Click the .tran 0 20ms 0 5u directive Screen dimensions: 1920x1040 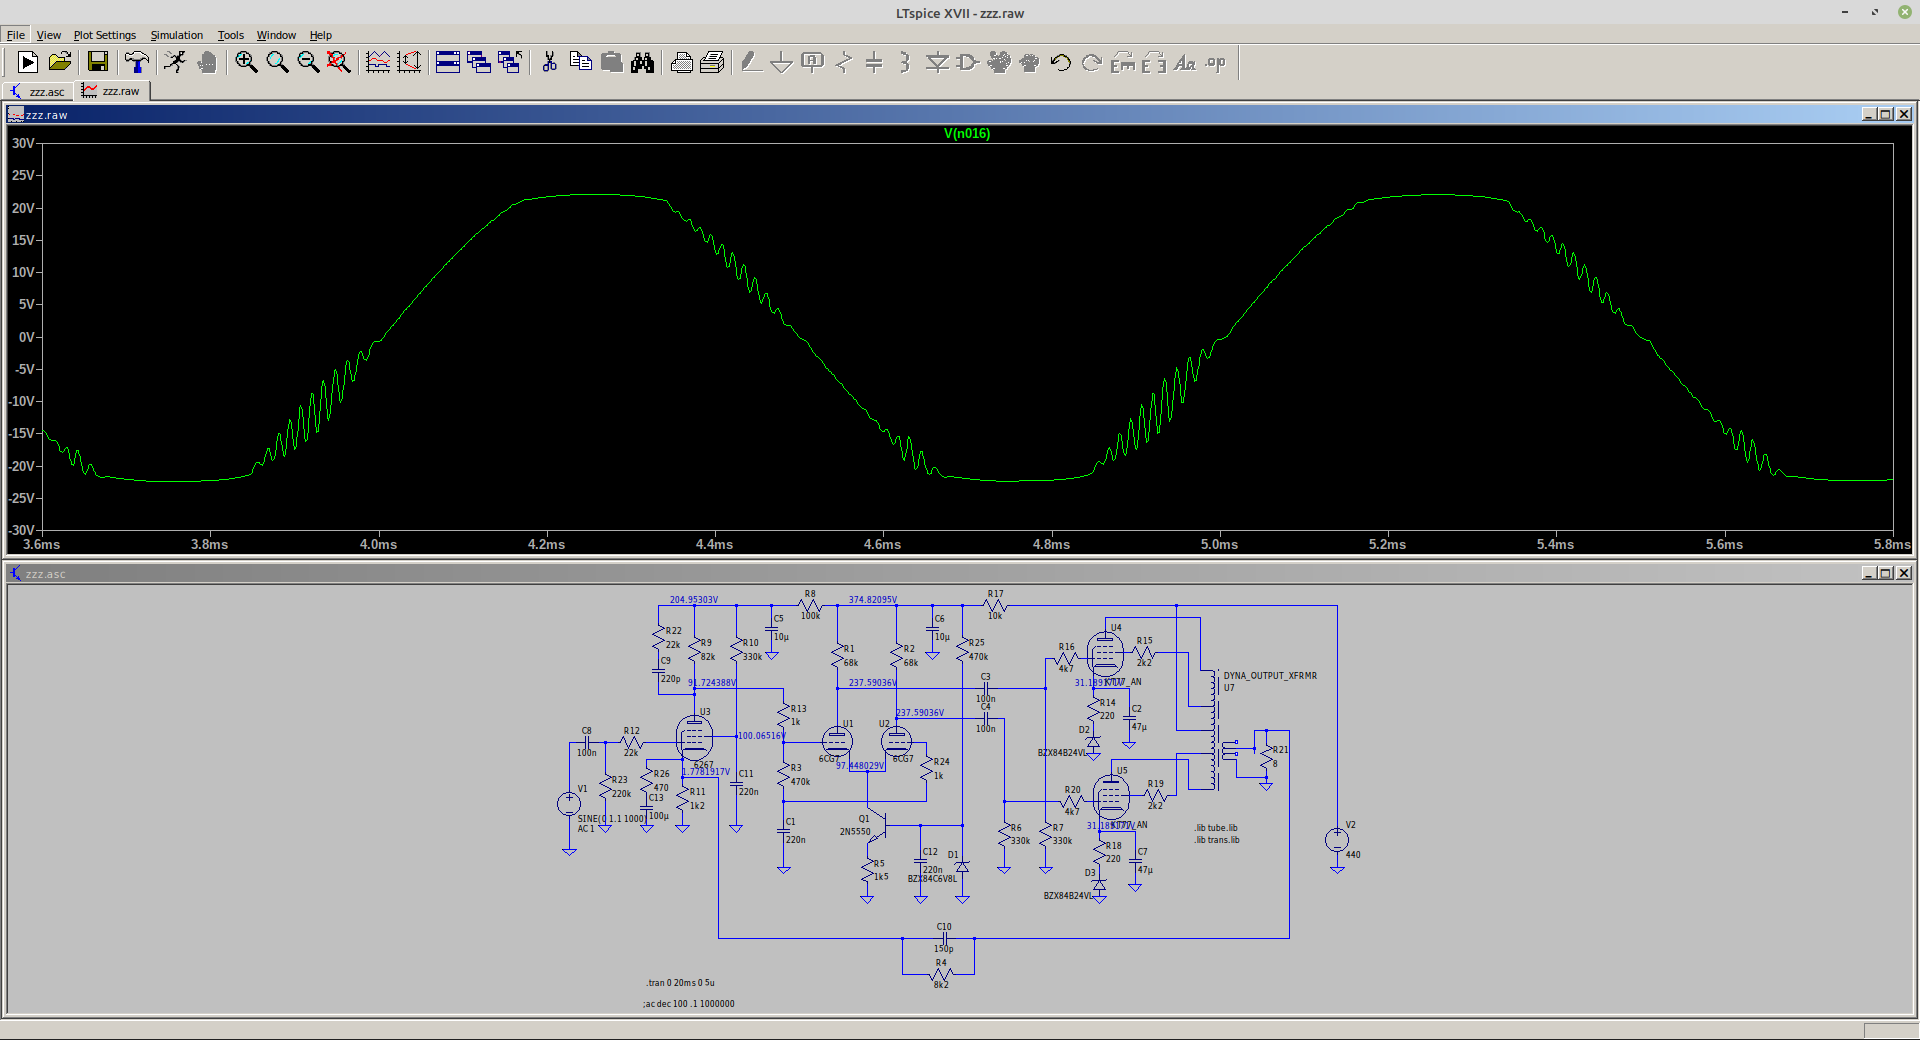[x=680, y=983]
